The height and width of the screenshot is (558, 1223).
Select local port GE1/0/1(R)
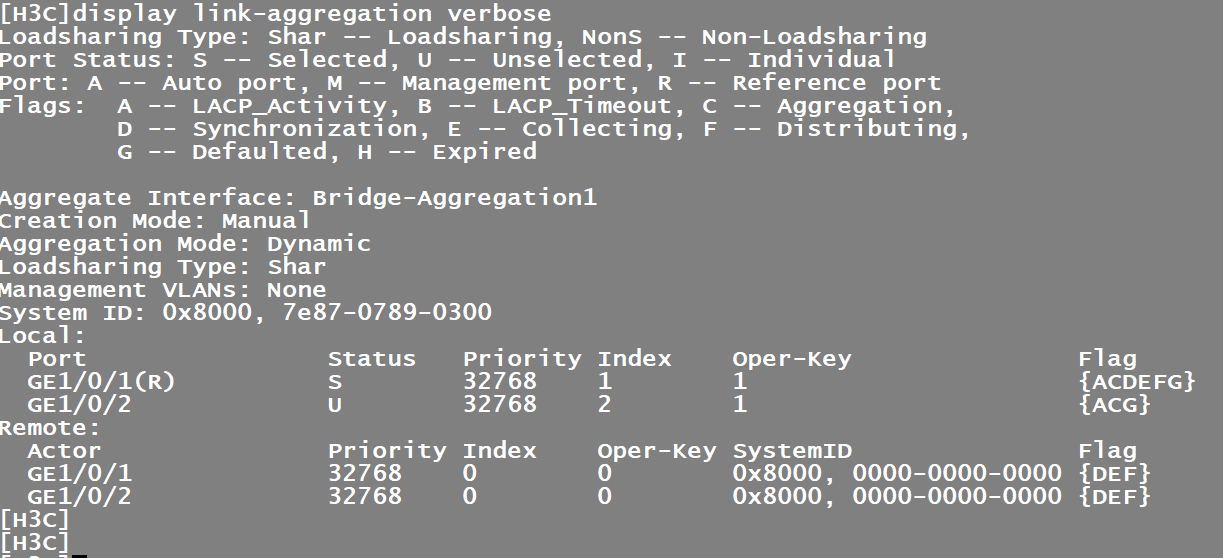tap(88, 382)
